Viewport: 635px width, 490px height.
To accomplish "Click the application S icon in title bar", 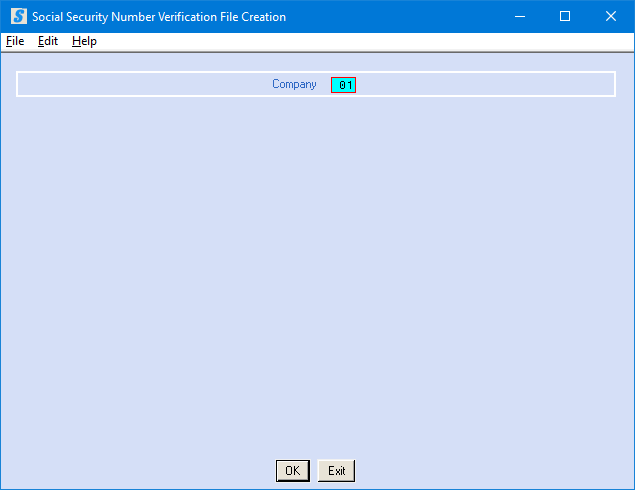I will tap(19, 17).
